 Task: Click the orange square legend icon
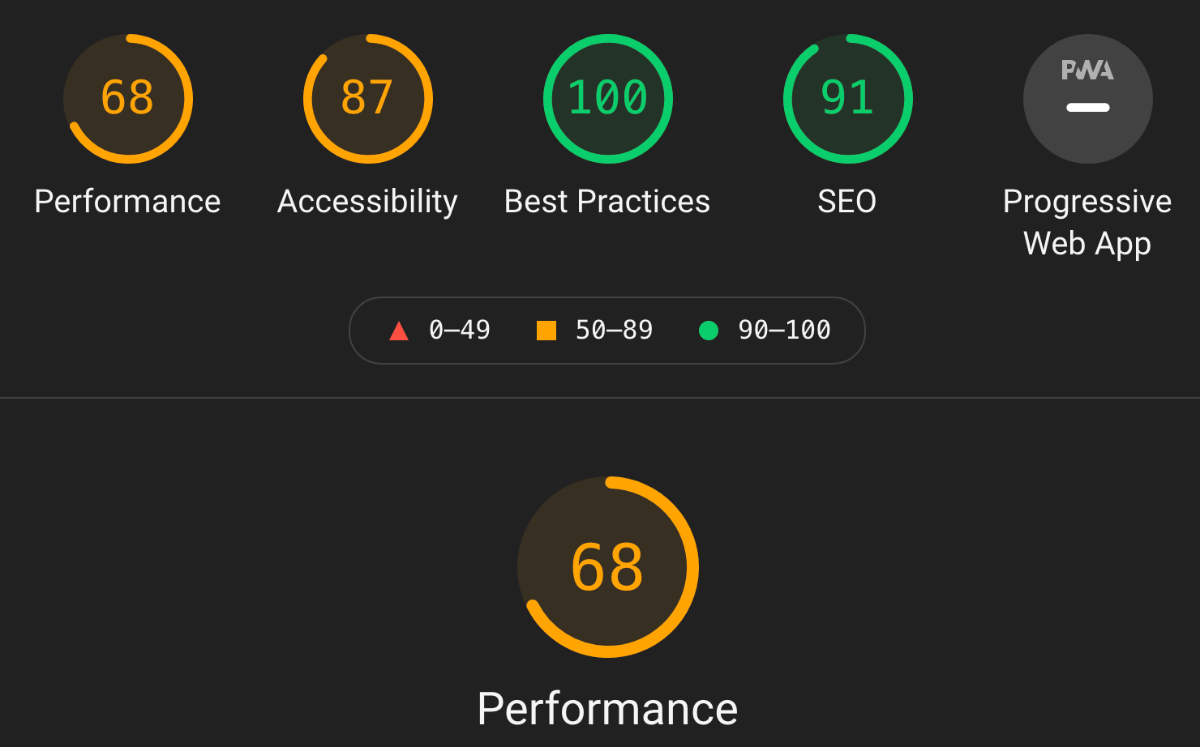pyautogui.click(x=546, y=330)
